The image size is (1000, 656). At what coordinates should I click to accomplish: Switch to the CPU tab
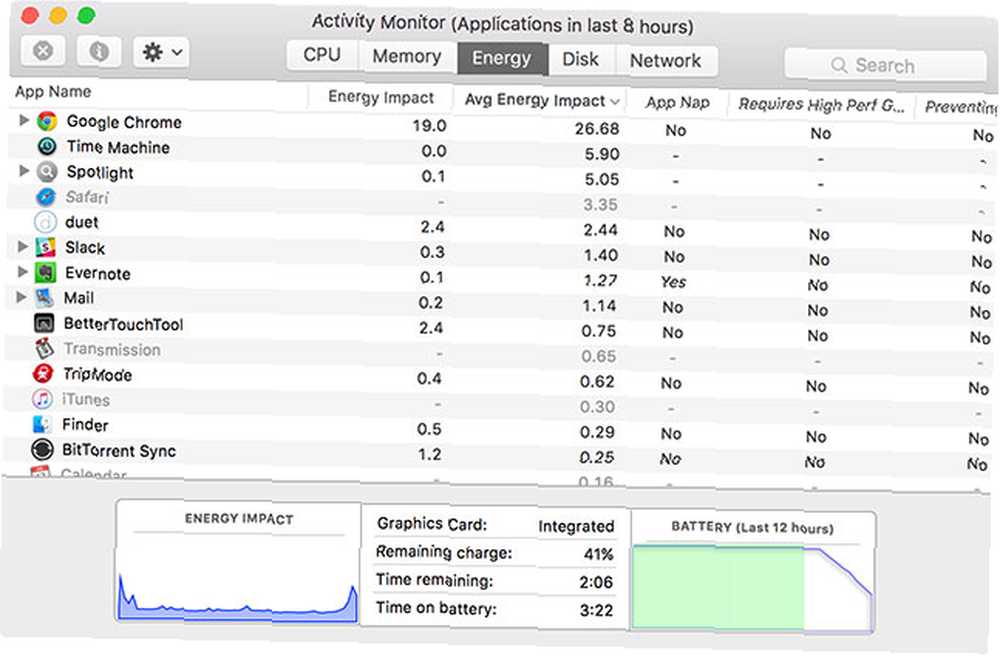coord(322,55)
